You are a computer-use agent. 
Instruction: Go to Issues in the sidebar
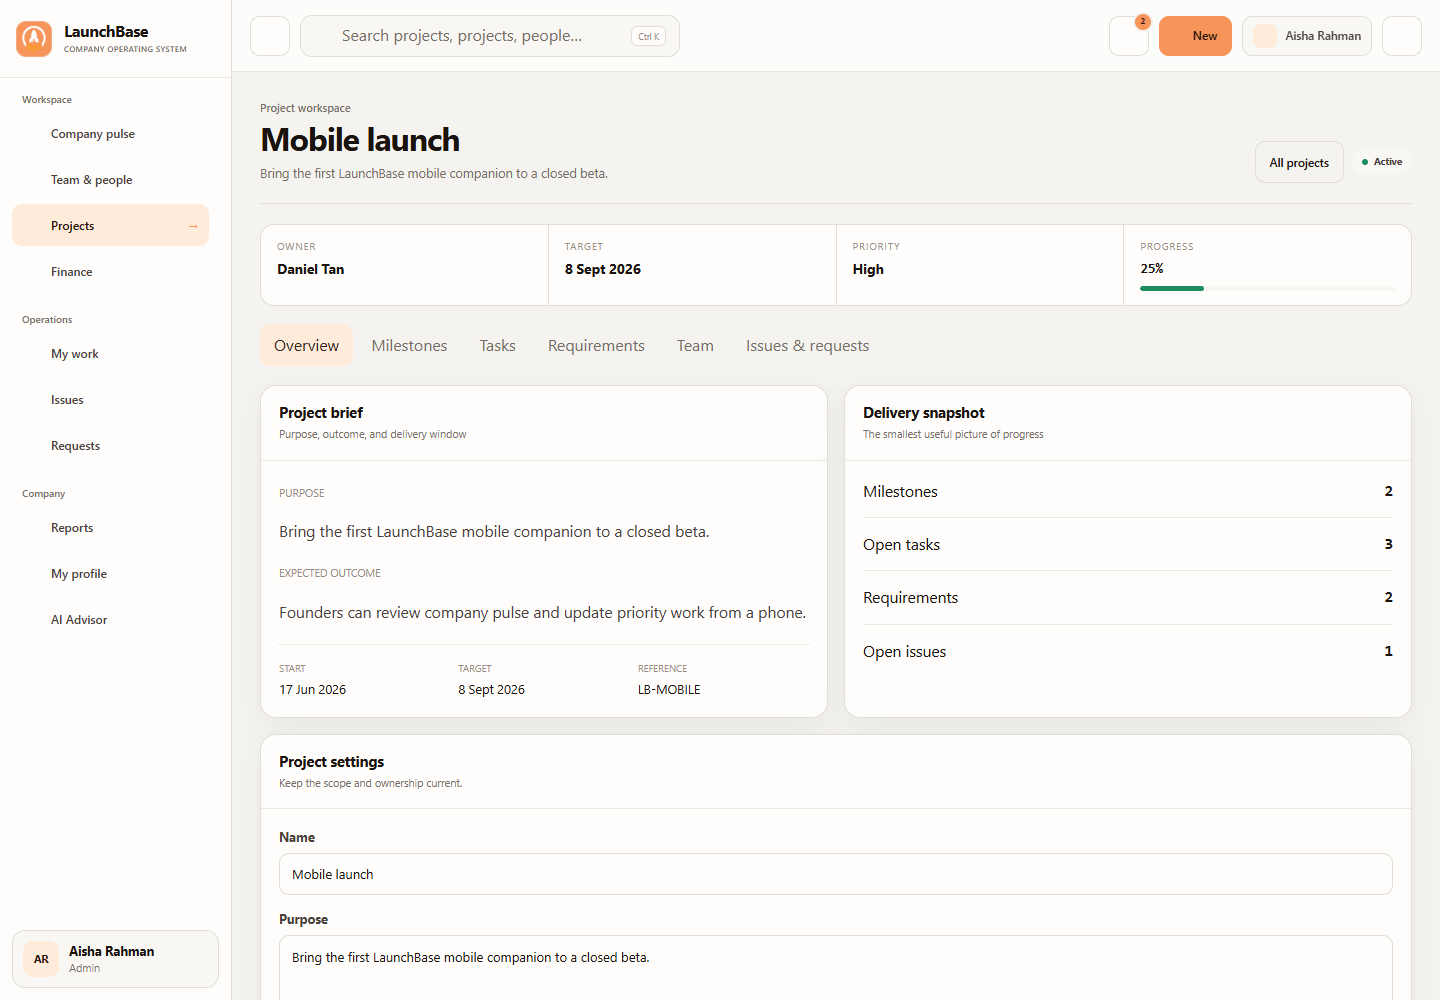pos(110,400)
